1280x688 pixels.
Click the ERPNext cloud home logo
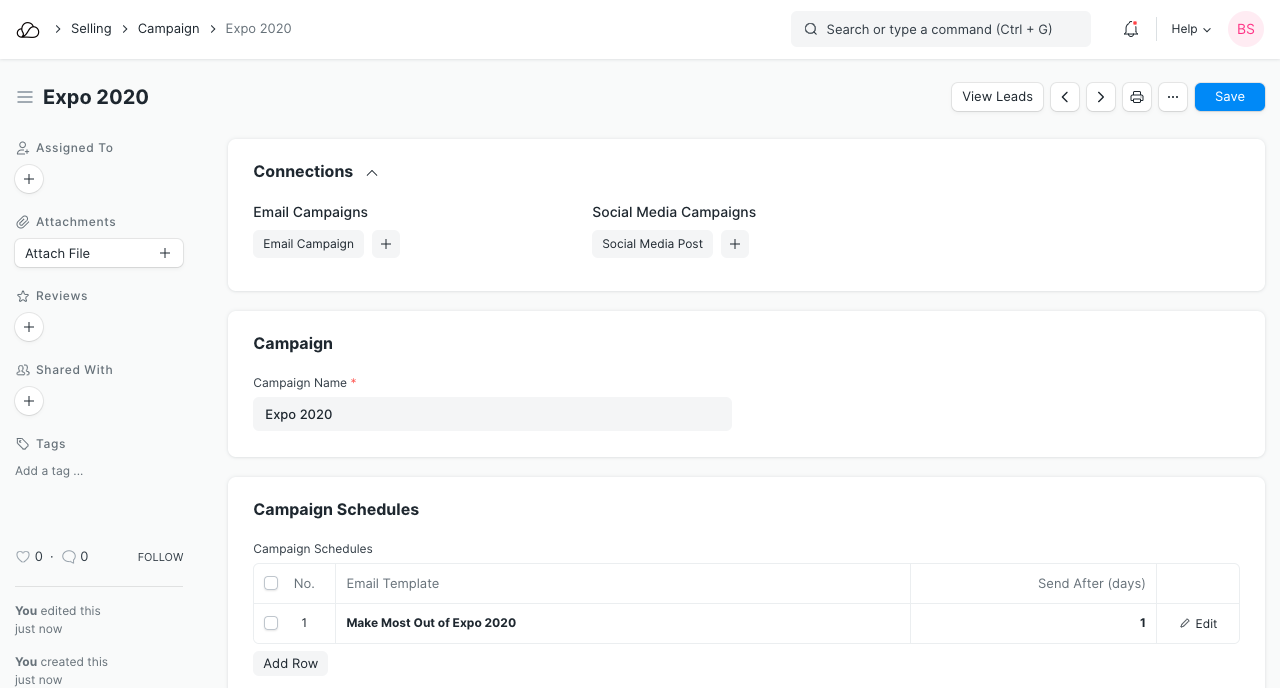coord(28,30)
